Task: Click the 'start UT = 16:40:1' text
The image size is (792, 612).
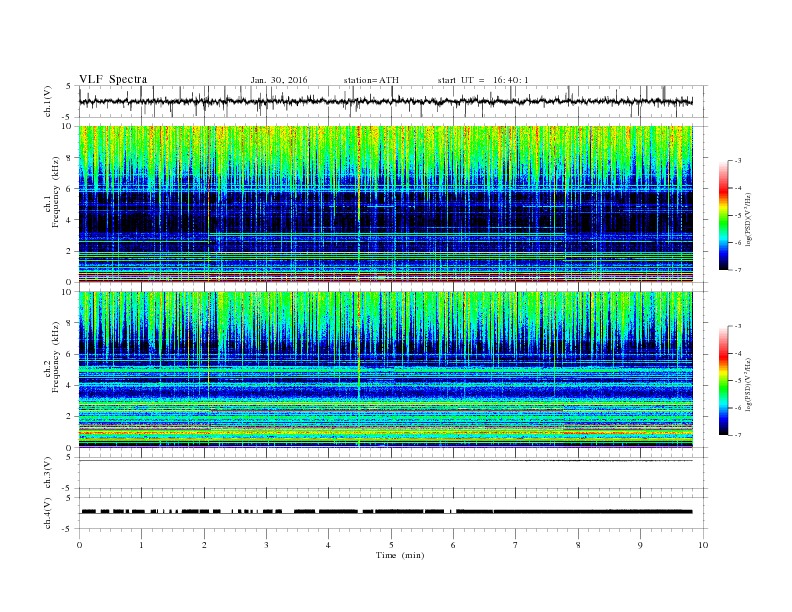Action: click(483, 80)
